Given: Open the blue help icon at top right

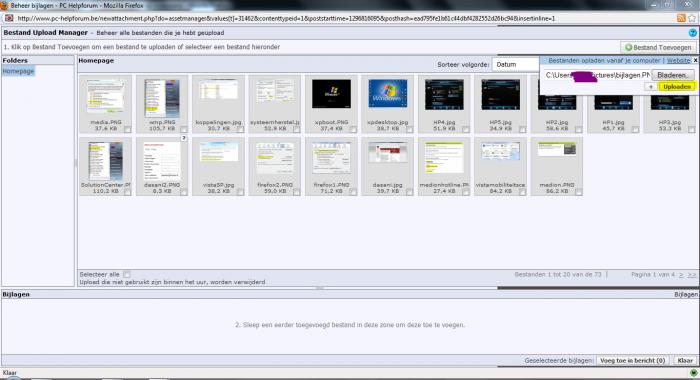Looking at the screenshot, I should tap(692, 33).
